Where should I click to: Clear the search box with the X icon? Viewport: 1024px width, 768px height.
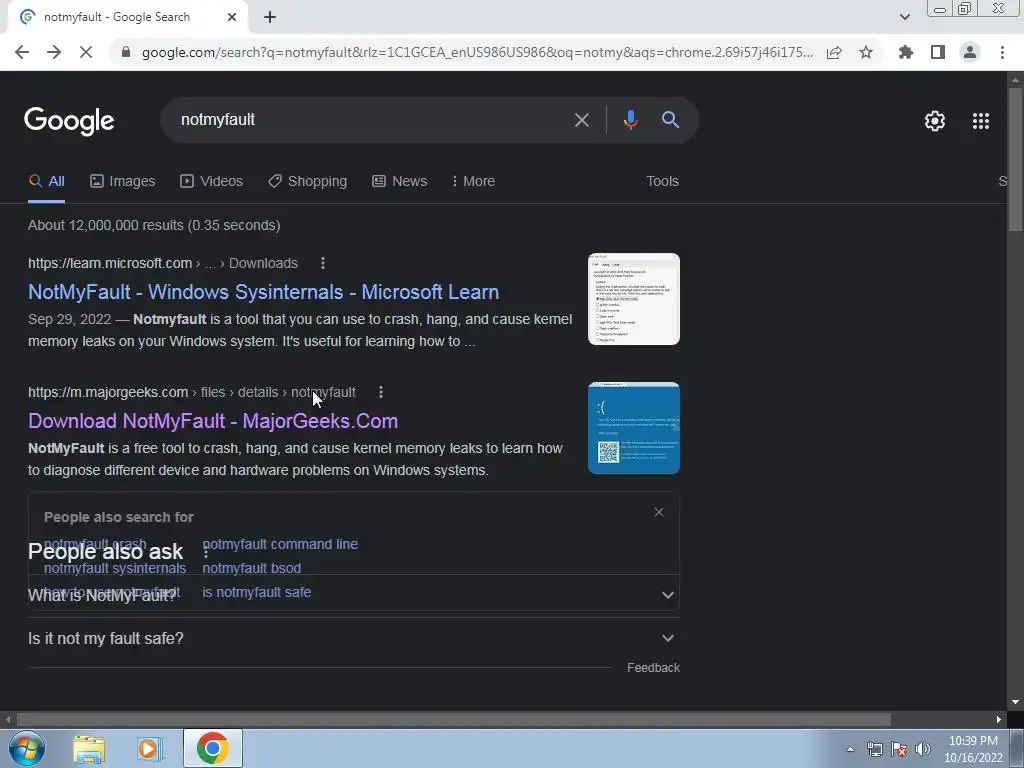pos(581,120)
